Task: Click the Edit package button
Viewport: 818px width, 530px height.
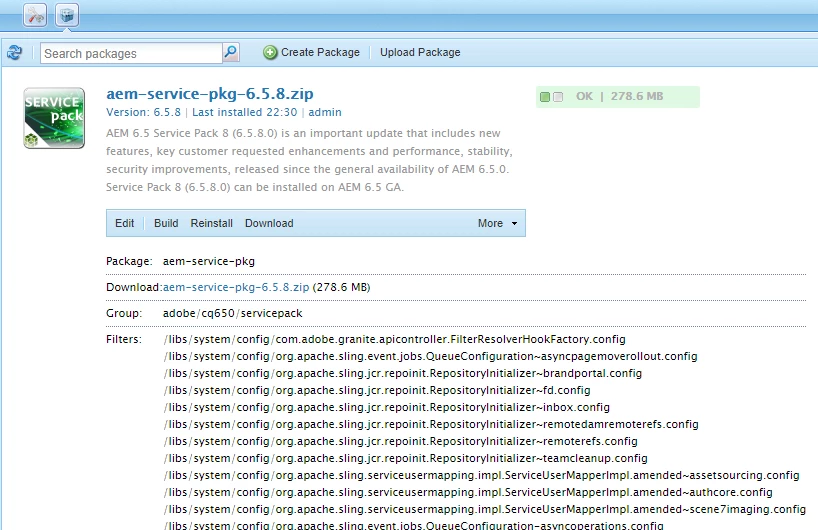Action: (x=124, y=223)
